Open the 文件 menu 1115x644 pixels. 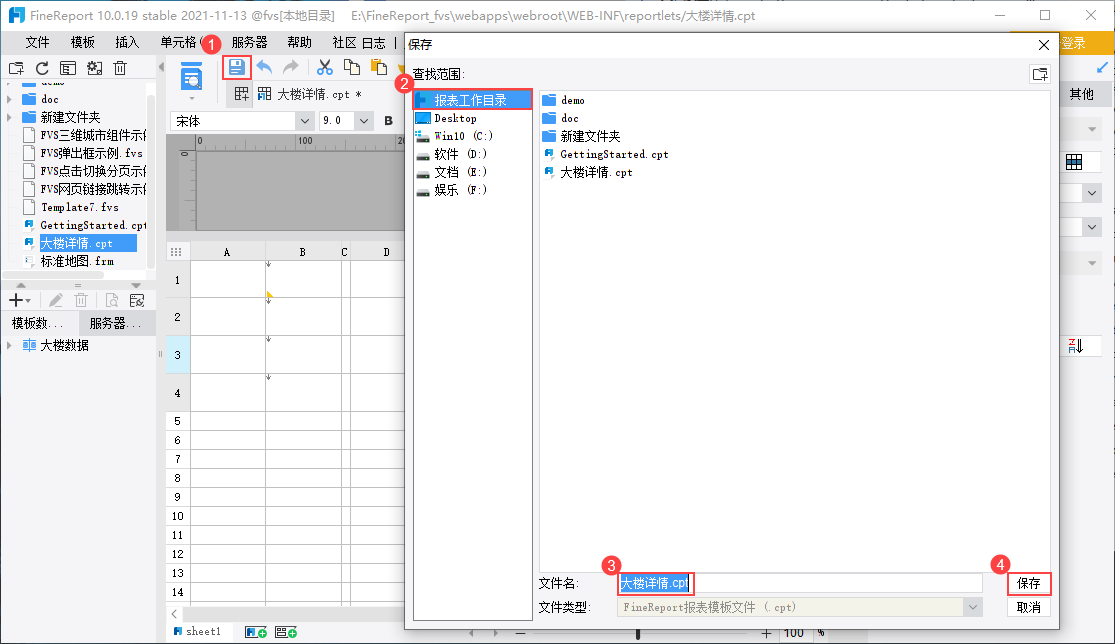(37, 43)
